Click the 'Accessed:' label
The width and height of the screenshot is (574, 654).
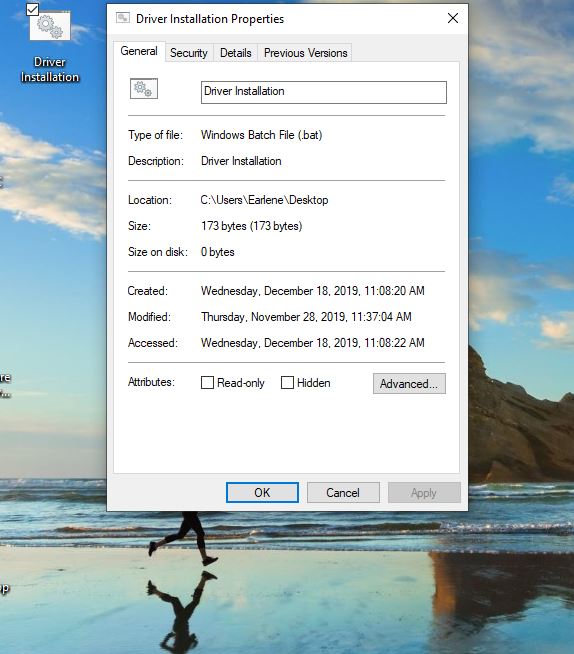click(153, 343)
